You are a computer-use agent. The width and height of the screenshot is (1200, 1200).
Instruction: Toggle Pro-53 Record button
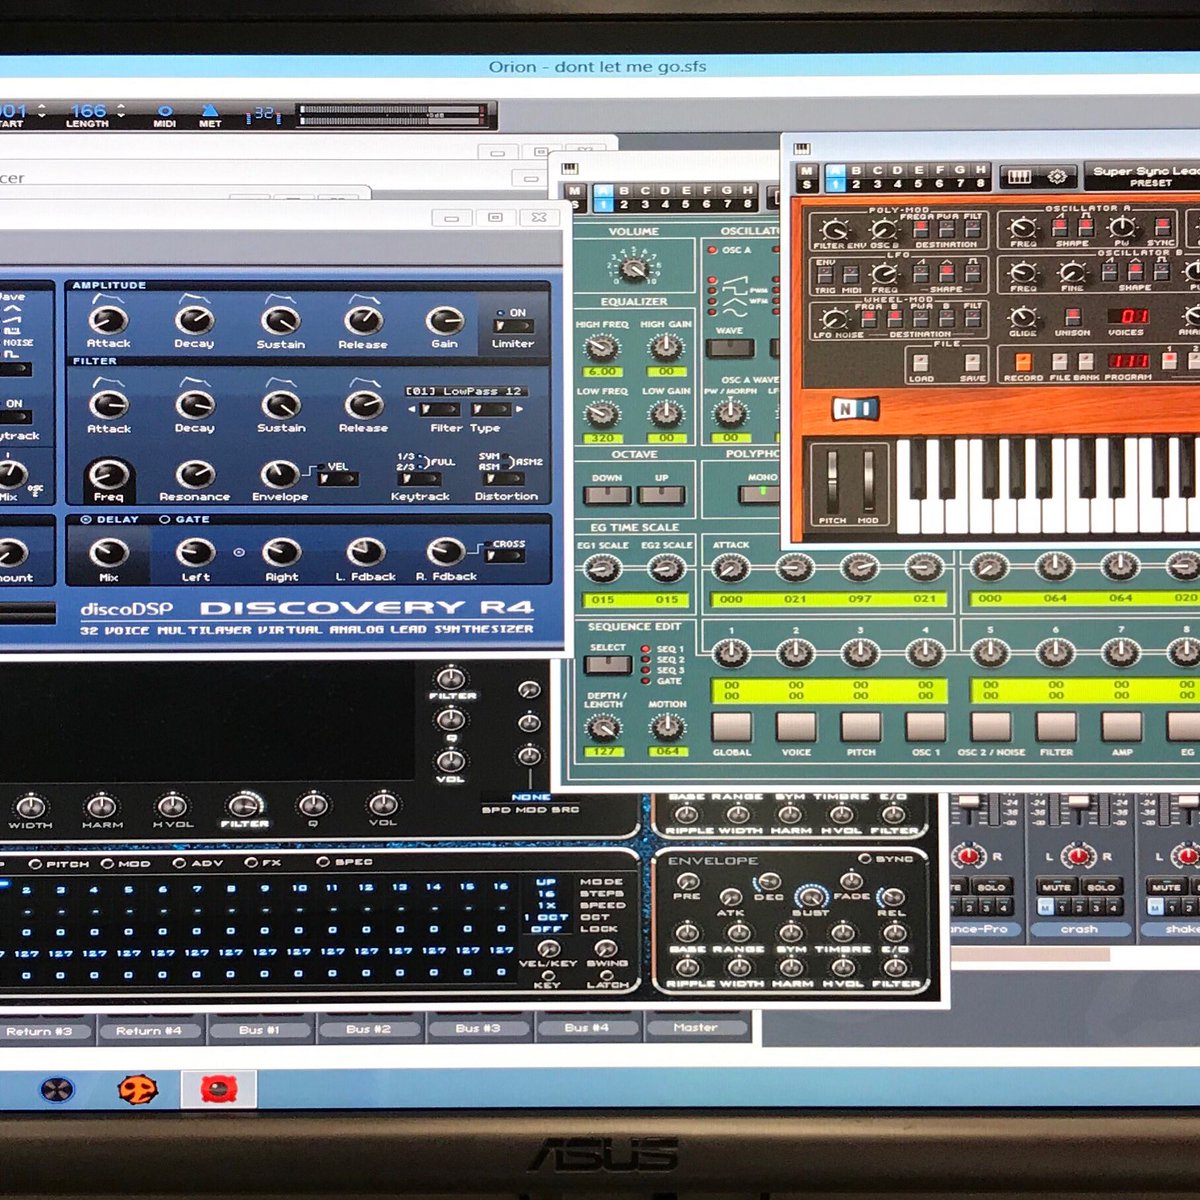(1023, 361)
